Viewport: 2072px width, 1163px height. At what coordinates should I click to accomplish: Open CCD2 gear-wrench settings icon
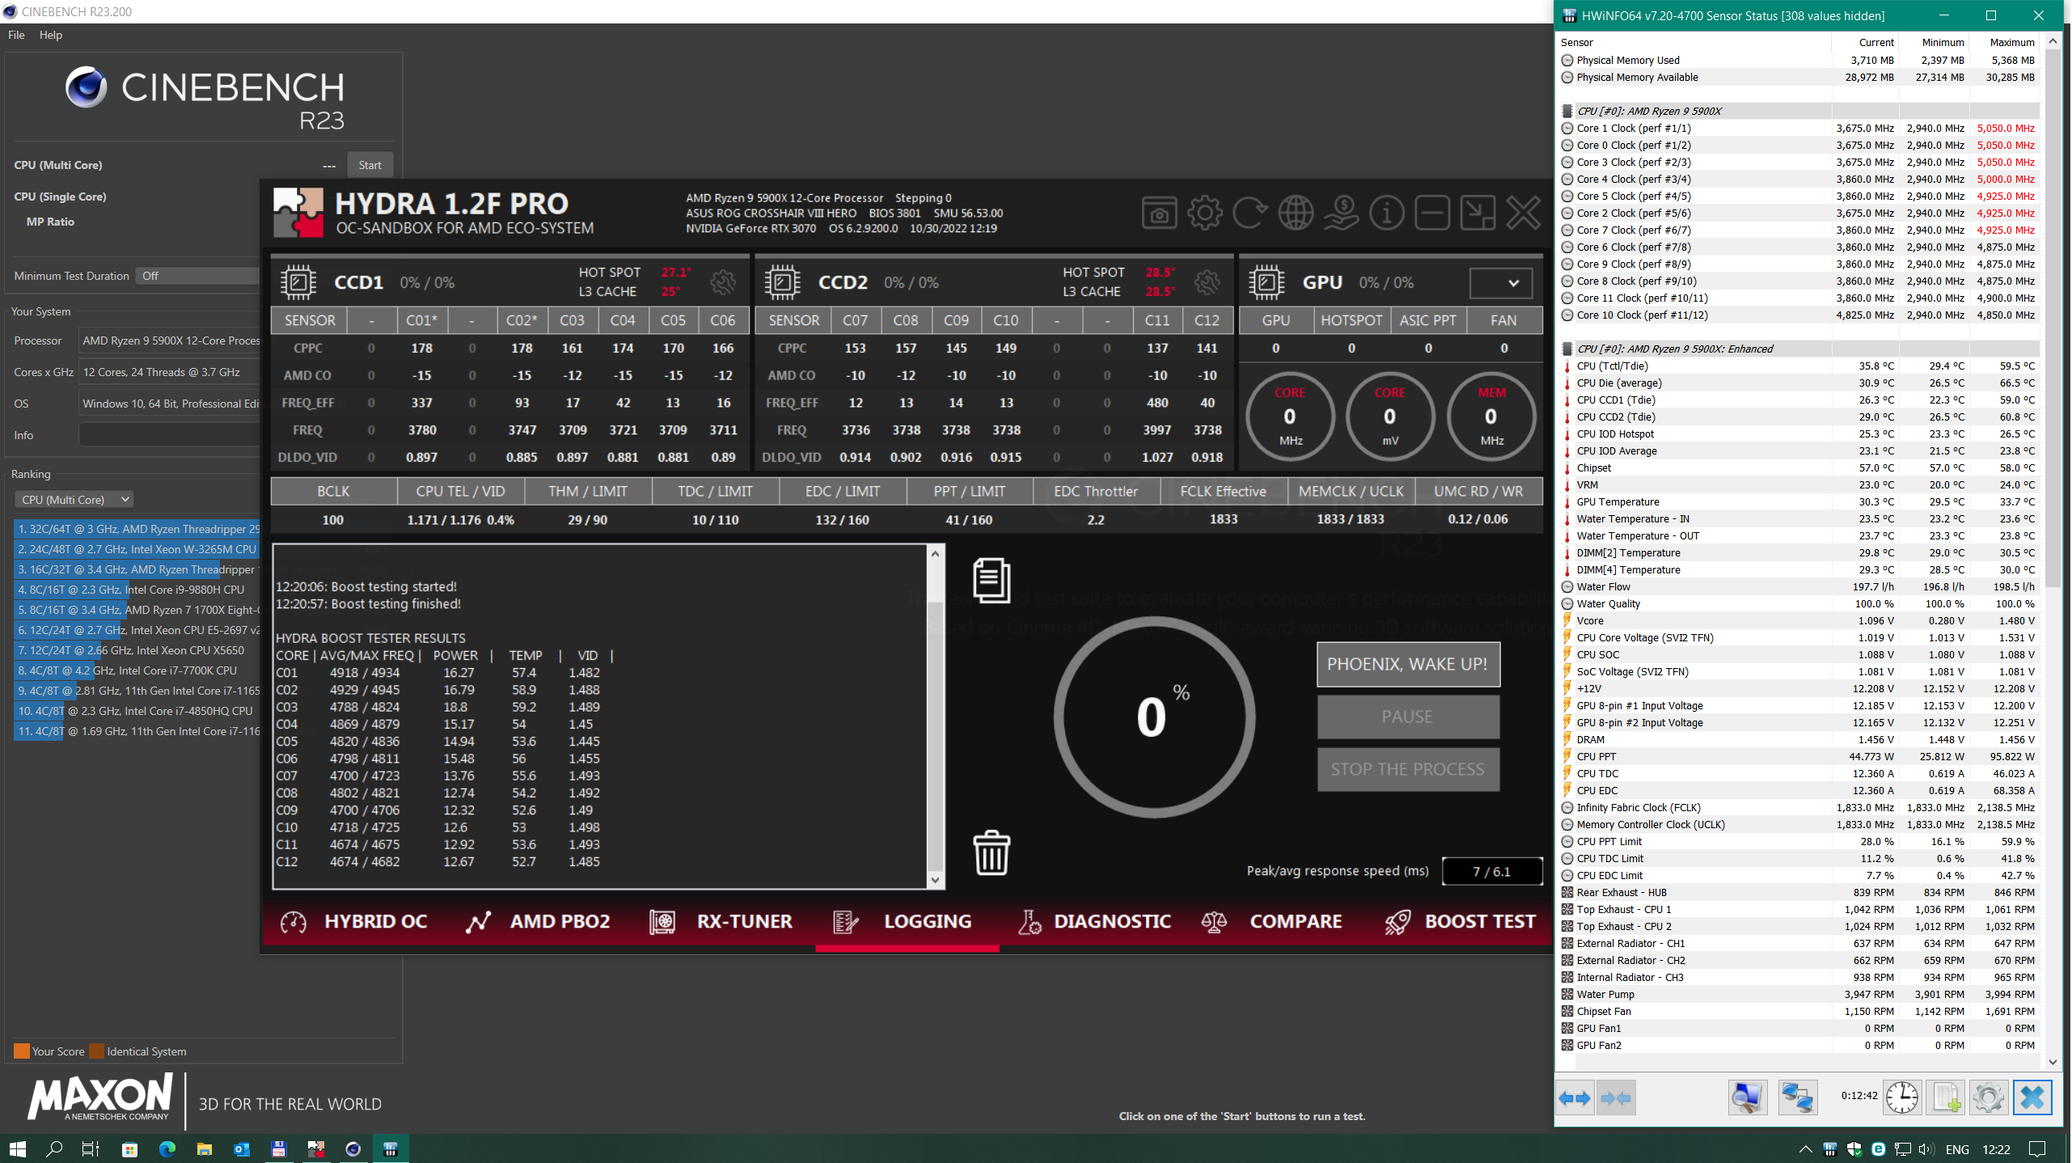tap(1207, 282)
